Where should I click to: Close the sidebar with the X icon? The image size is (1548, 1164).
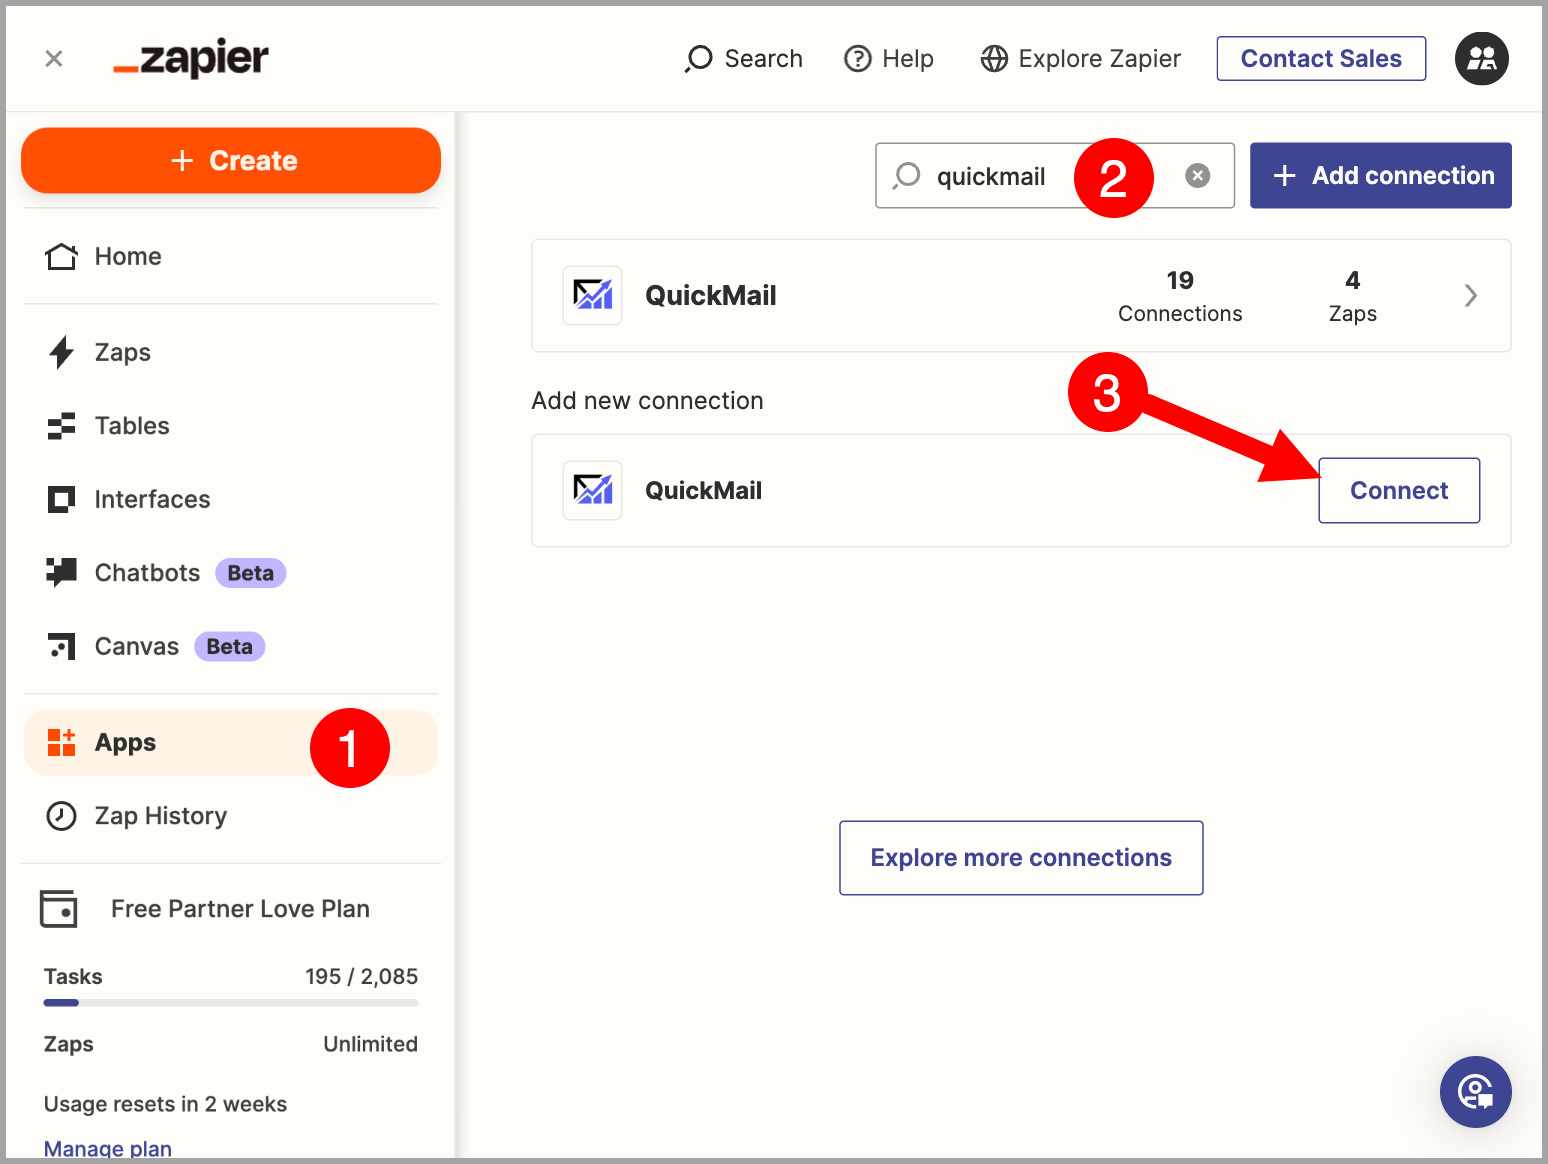(x=54, y=59)
